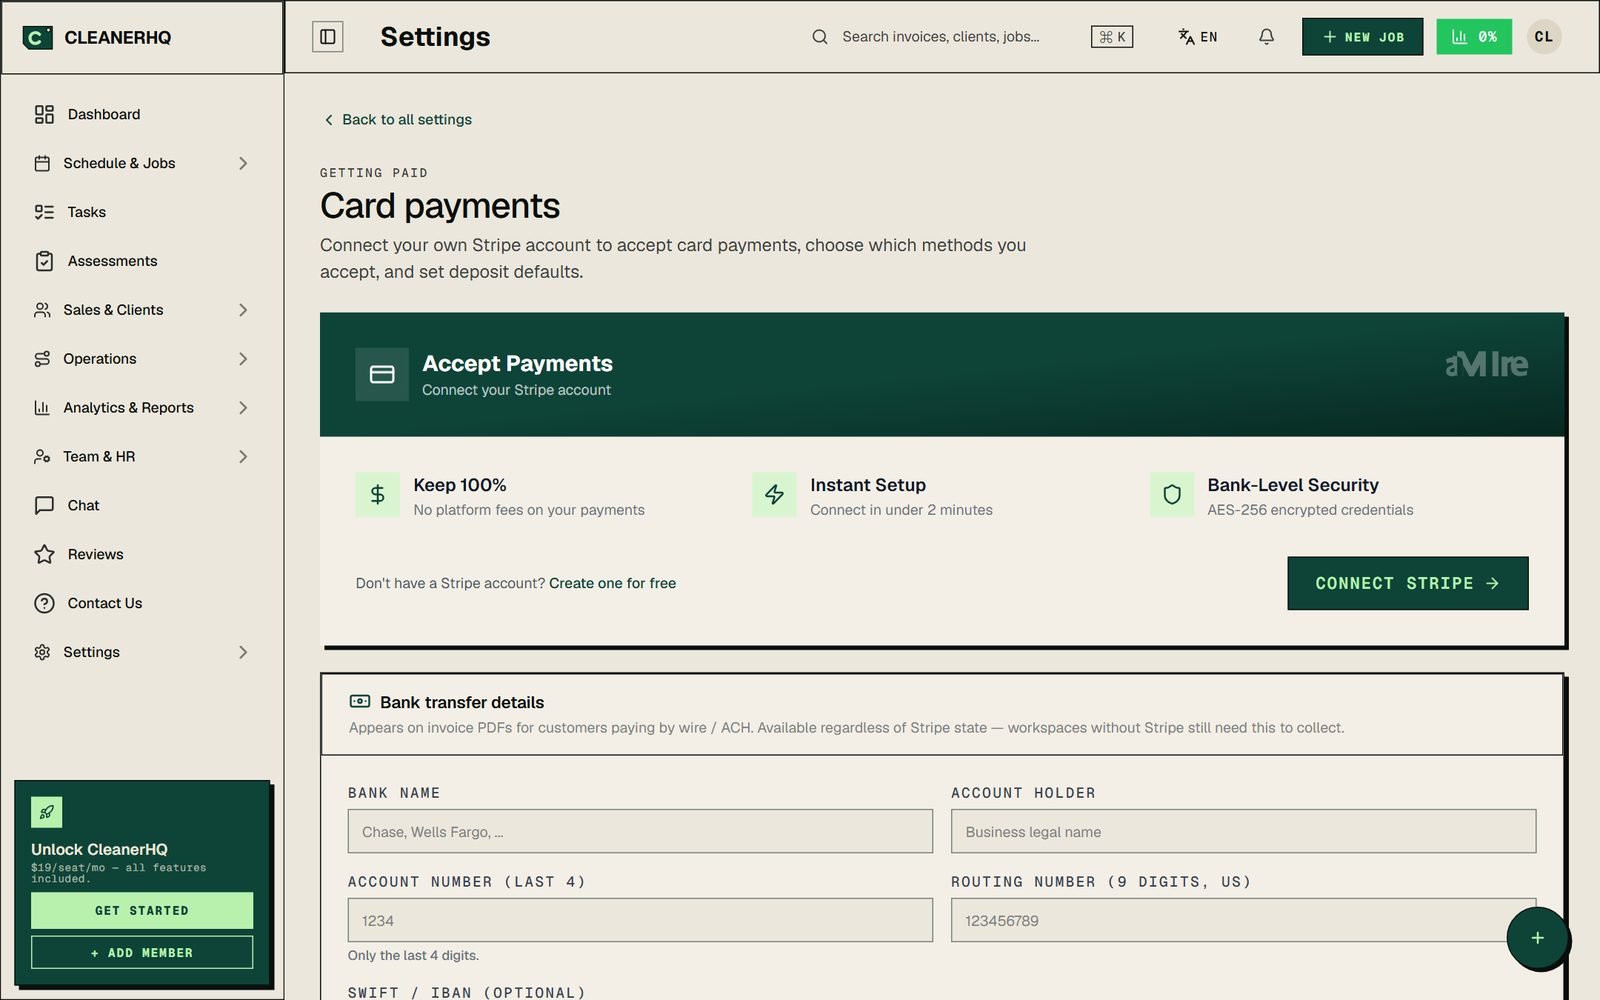Open Tasks in the sidebar
The width and height of the screenshot is (1600, 1000).
142,212
